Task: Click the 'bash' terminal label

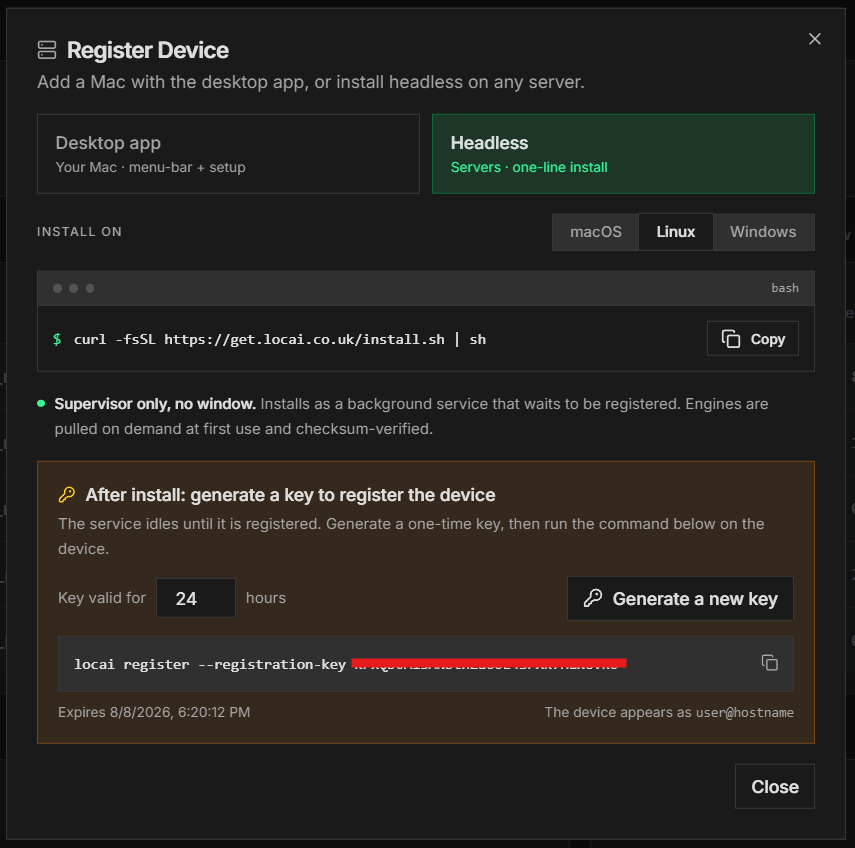Action: tap(785, 288)
